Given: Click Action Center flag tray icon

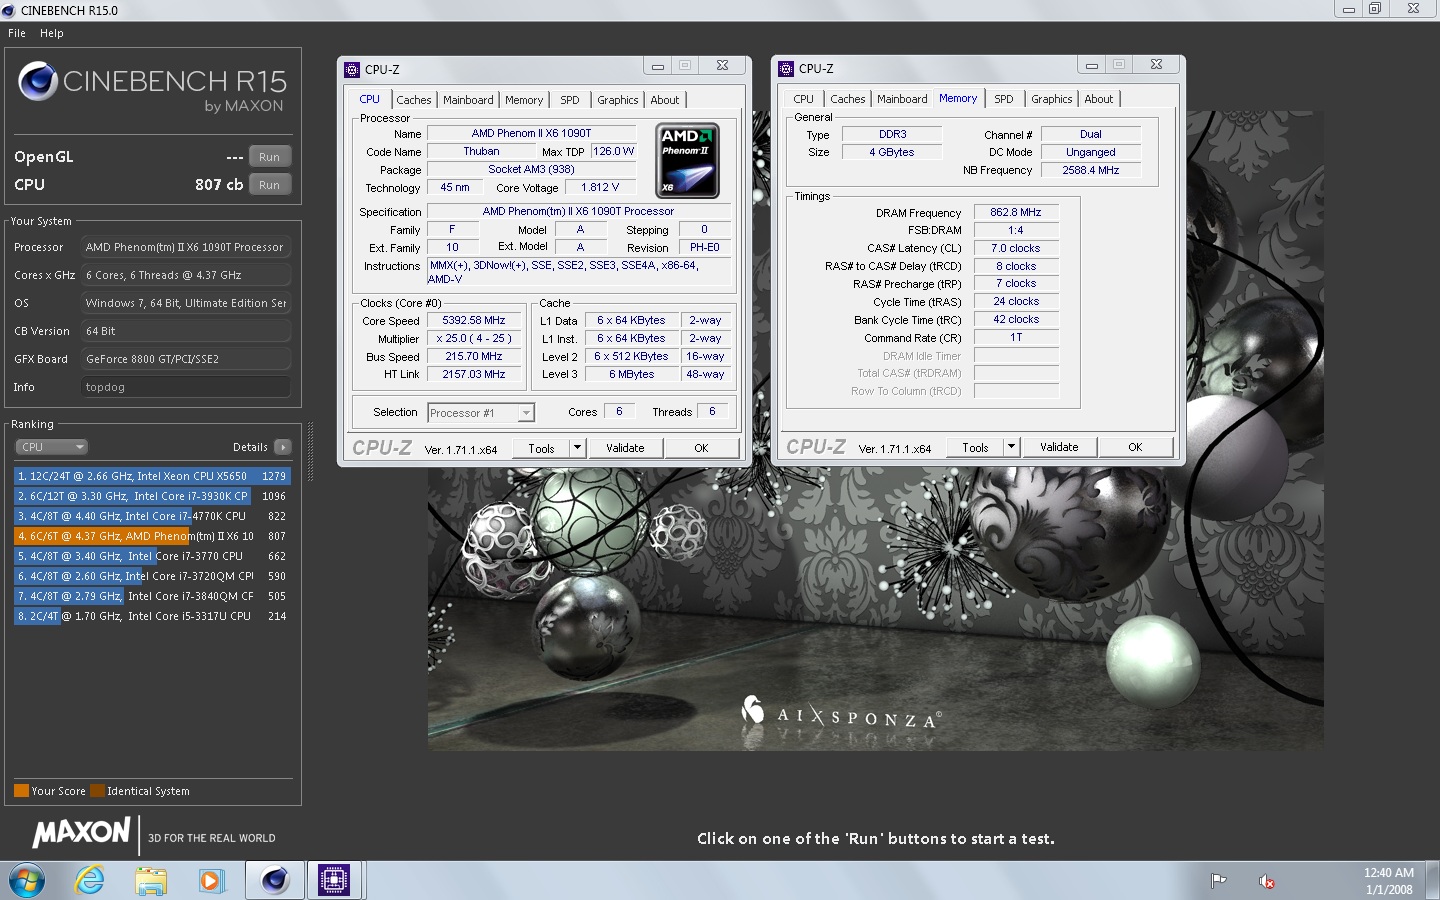Looking at the screenshot, I should click(x=1218, y=881).
